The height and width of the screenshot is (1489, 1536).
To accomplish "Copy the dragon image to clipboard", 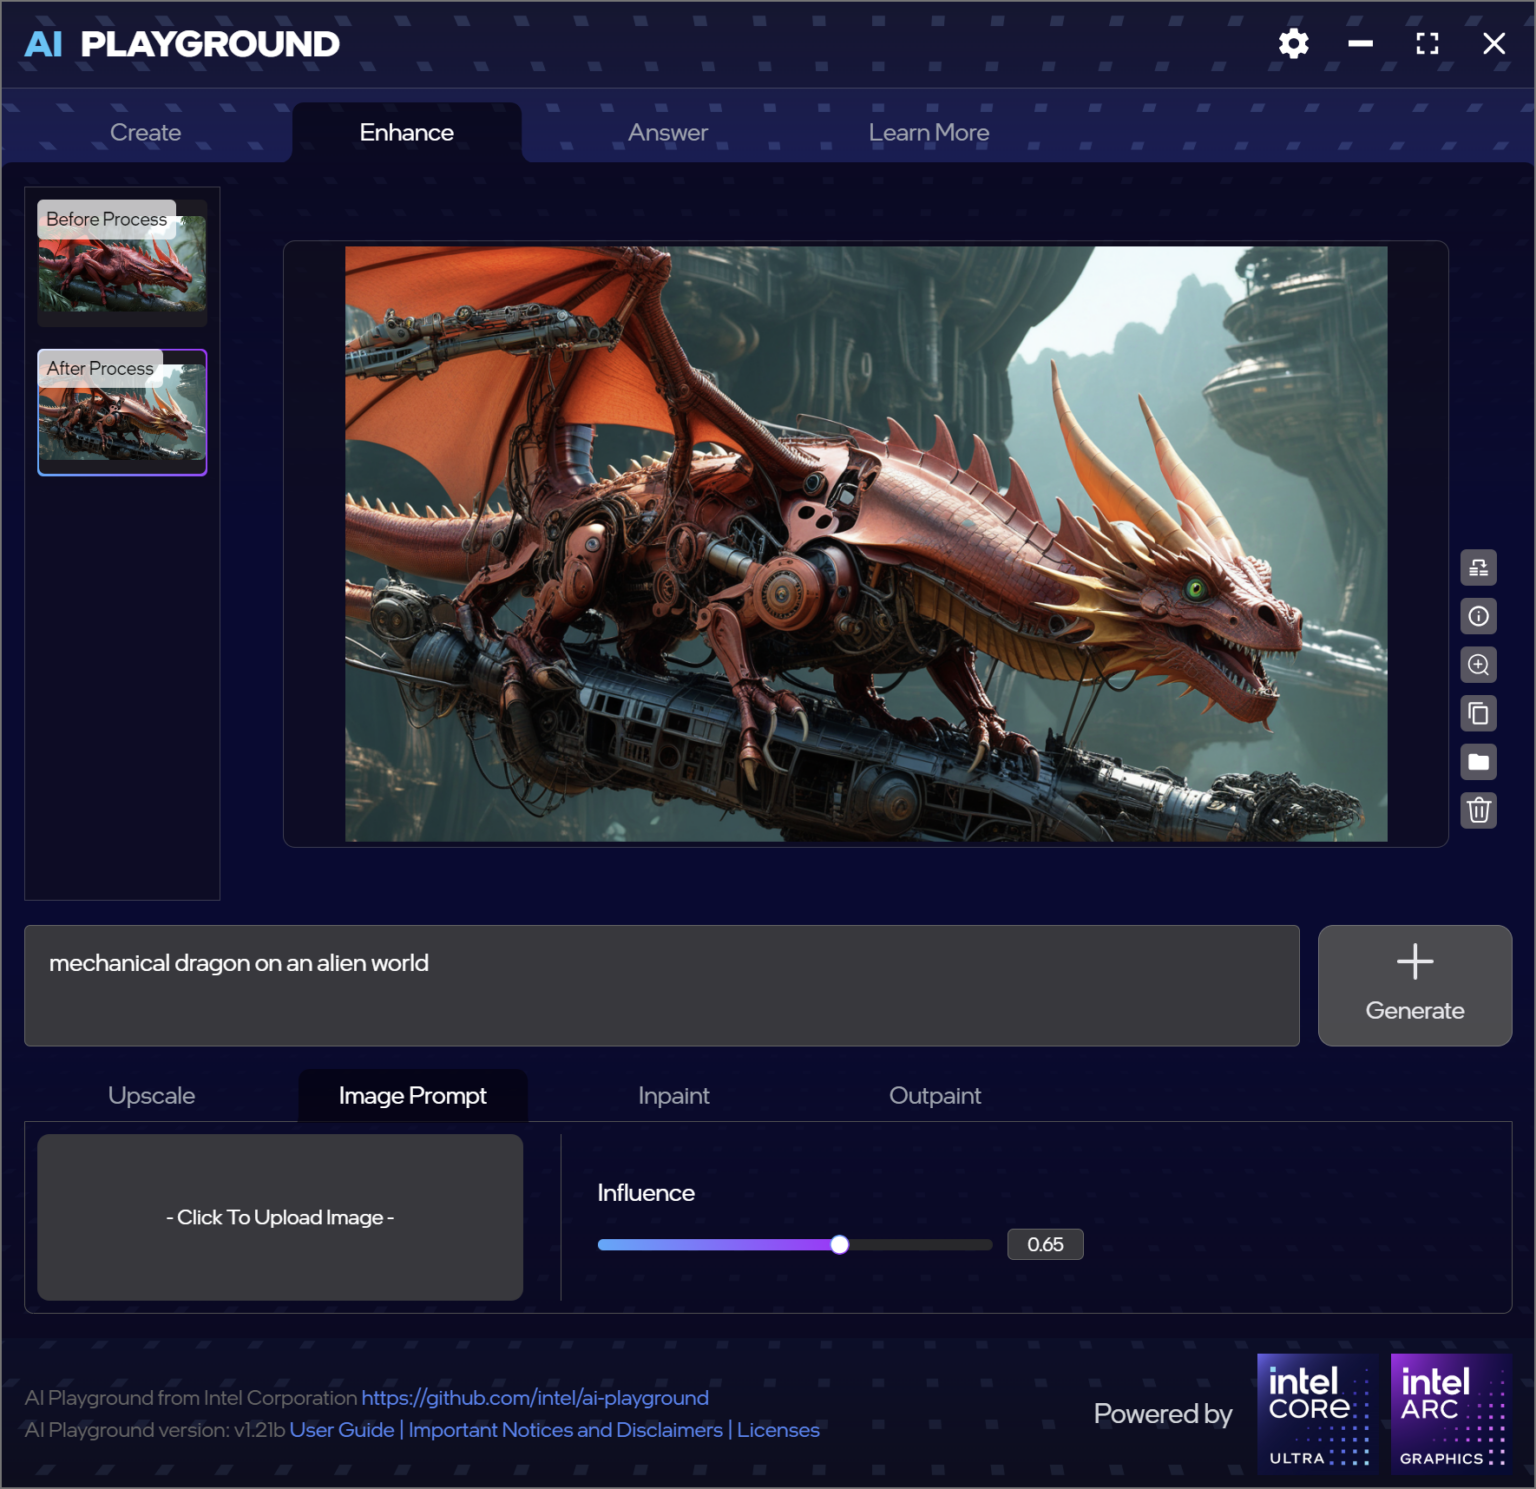I will coord(1479,713).
